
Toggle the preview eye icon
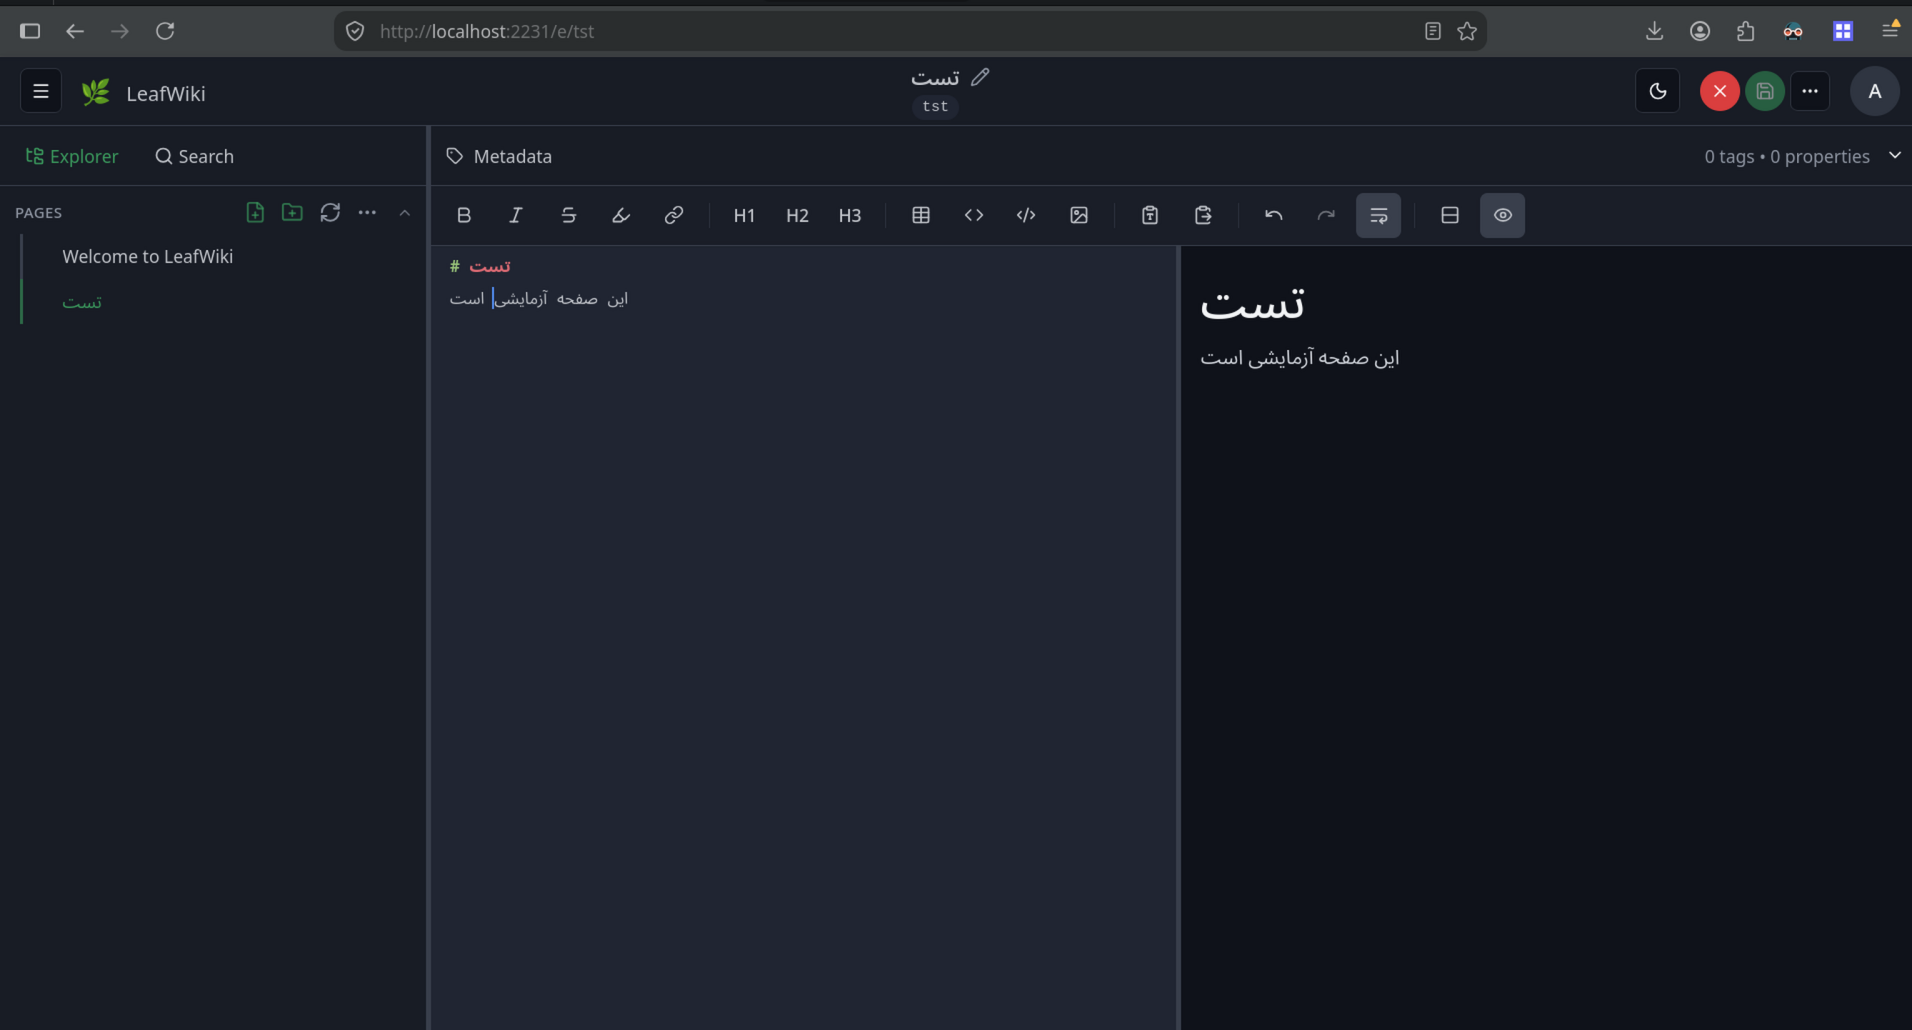pyautogui.click(x=1502, y=215)
